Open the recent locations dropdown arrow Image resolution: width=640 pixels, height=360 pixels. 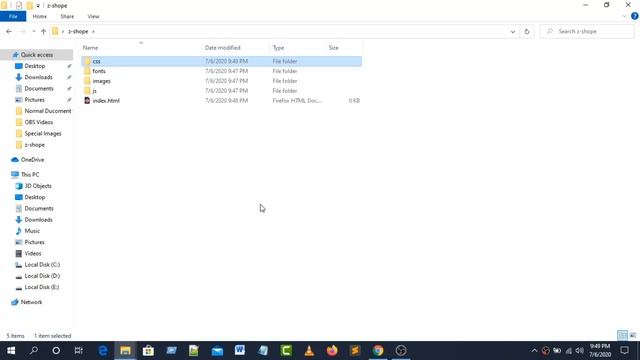point(33,31)
